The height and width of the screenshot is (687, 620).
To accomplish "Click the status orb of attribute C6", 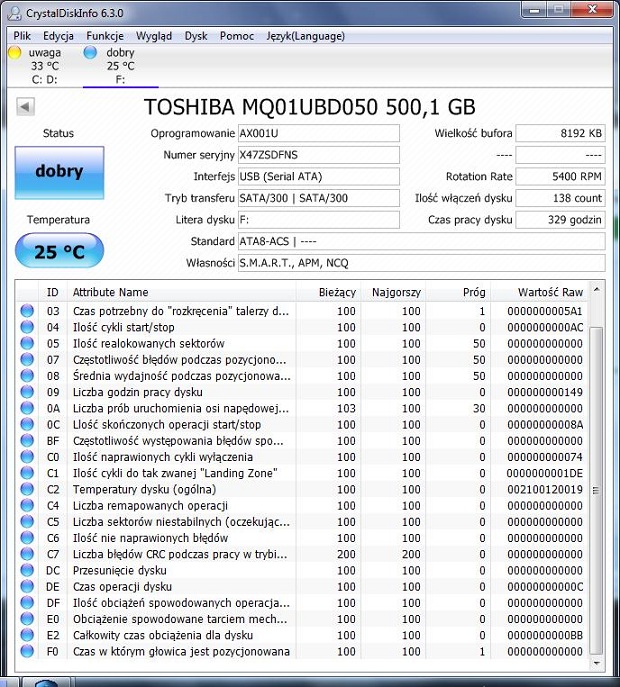I will (27, 538).
